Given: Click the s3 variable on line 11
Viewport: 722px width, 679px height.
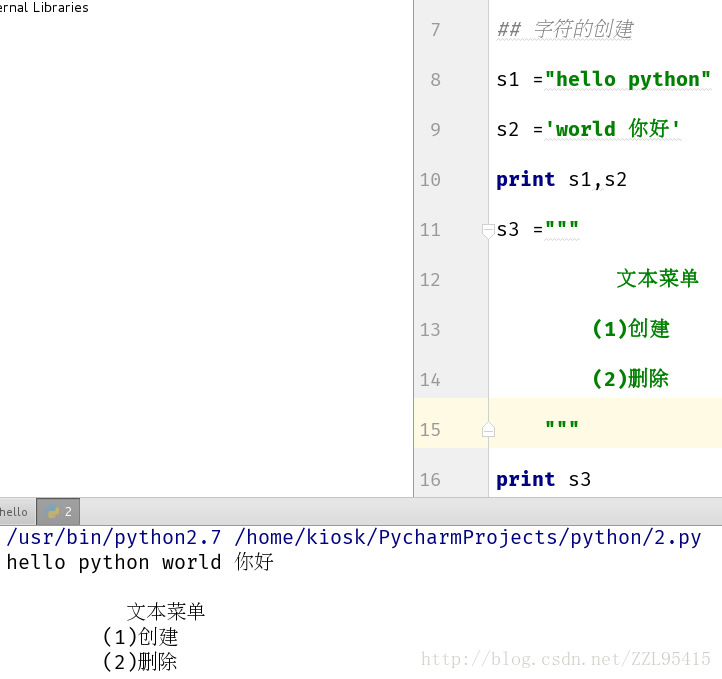Looking at the screenshot, I should (507, 230).
